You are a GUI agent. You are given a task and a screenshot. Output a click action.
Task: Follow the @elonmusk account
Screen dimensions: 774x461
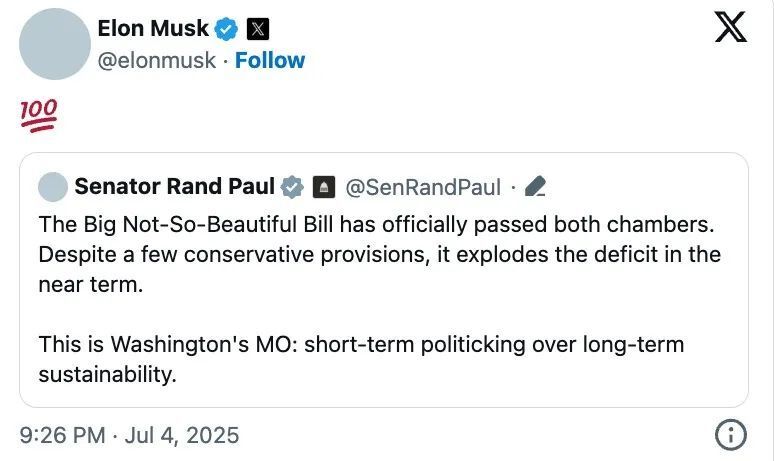[x=270, y=60]
